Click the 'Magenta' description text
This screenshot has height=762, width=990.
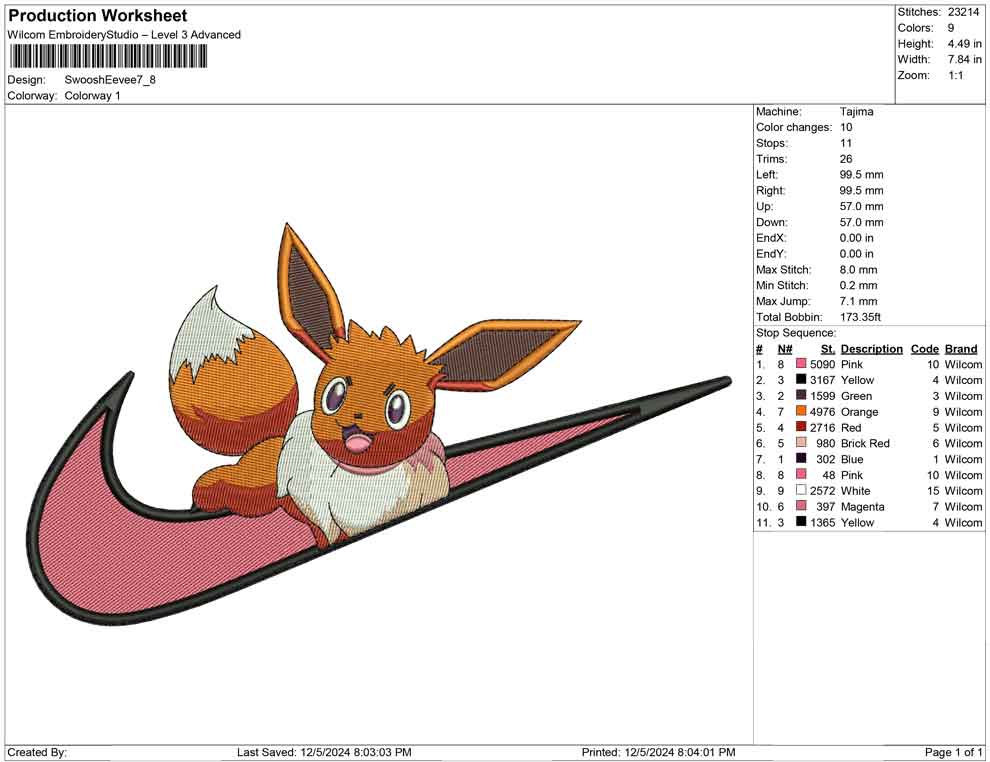tap(862, 506)
